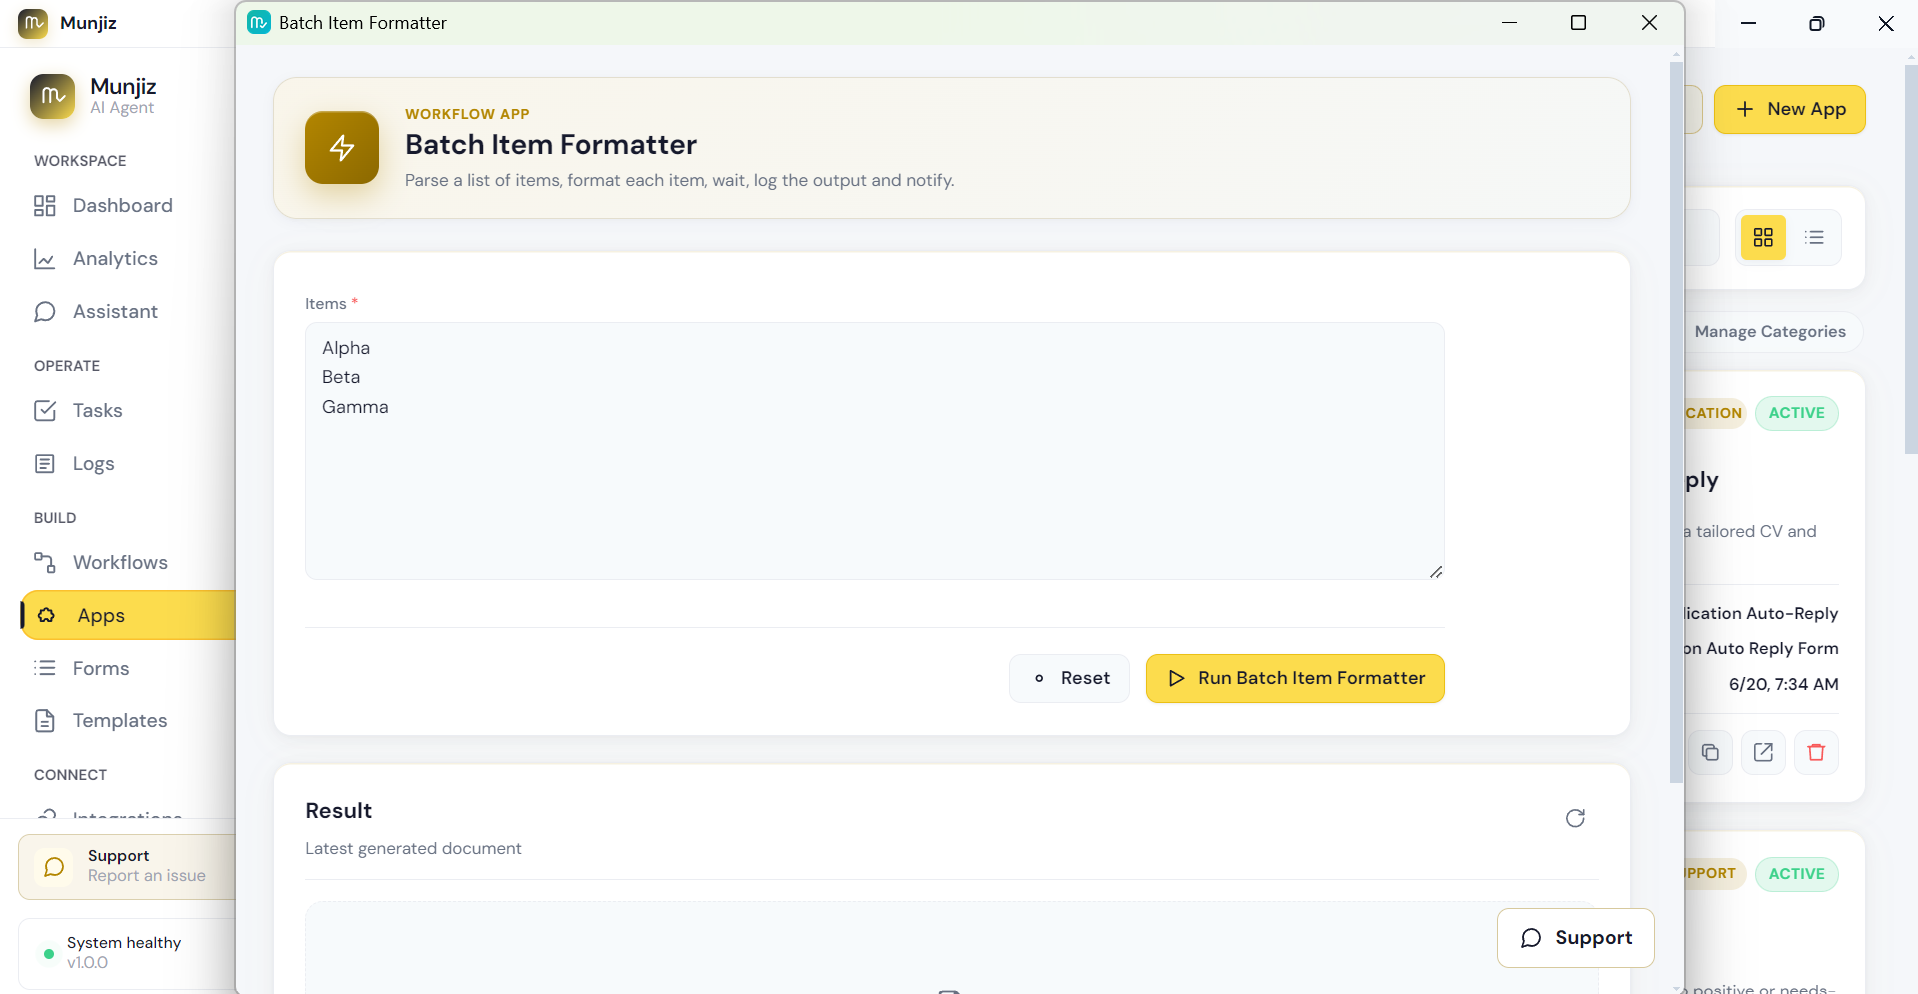Click the plus icon in New App
The image size is (1918, 994).
pos(1745,109)
